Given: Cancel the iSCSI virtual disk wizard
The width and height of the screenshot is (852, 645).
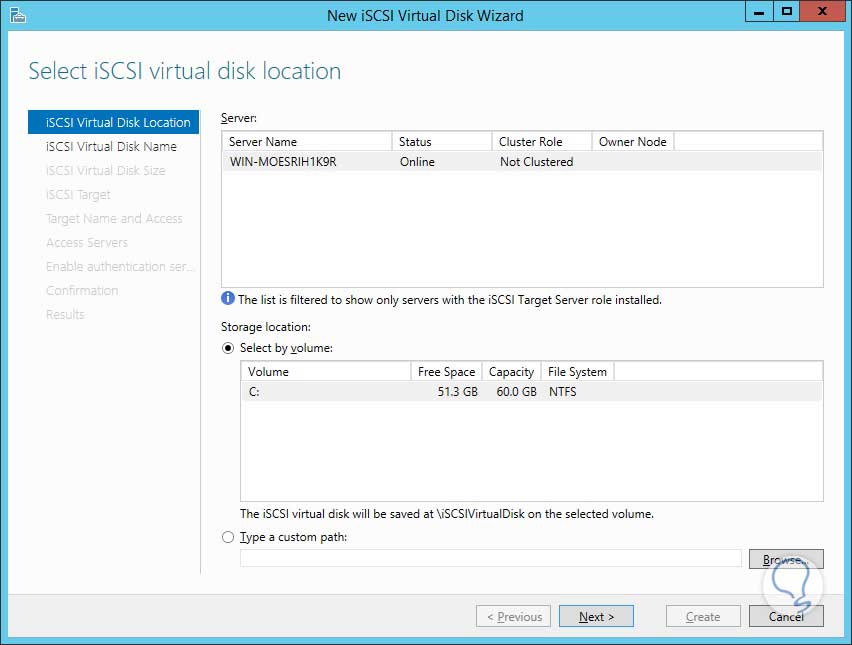Looking at the screenshot, I should (786, 616).
